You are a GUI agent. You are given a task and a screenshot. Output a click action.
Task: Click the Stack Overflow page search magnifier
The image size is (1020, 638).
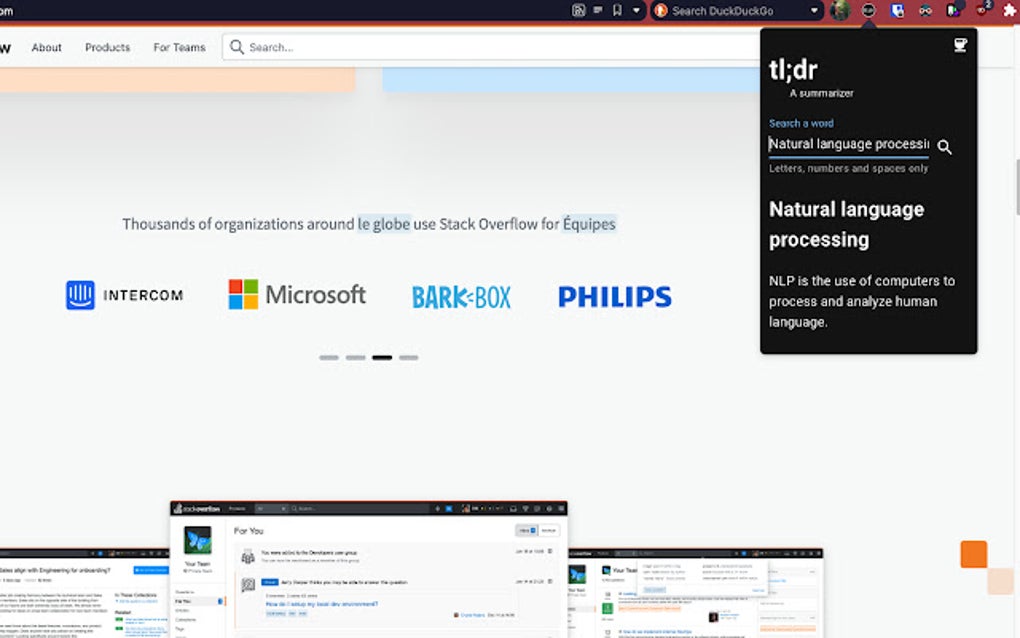pos(236,46)
